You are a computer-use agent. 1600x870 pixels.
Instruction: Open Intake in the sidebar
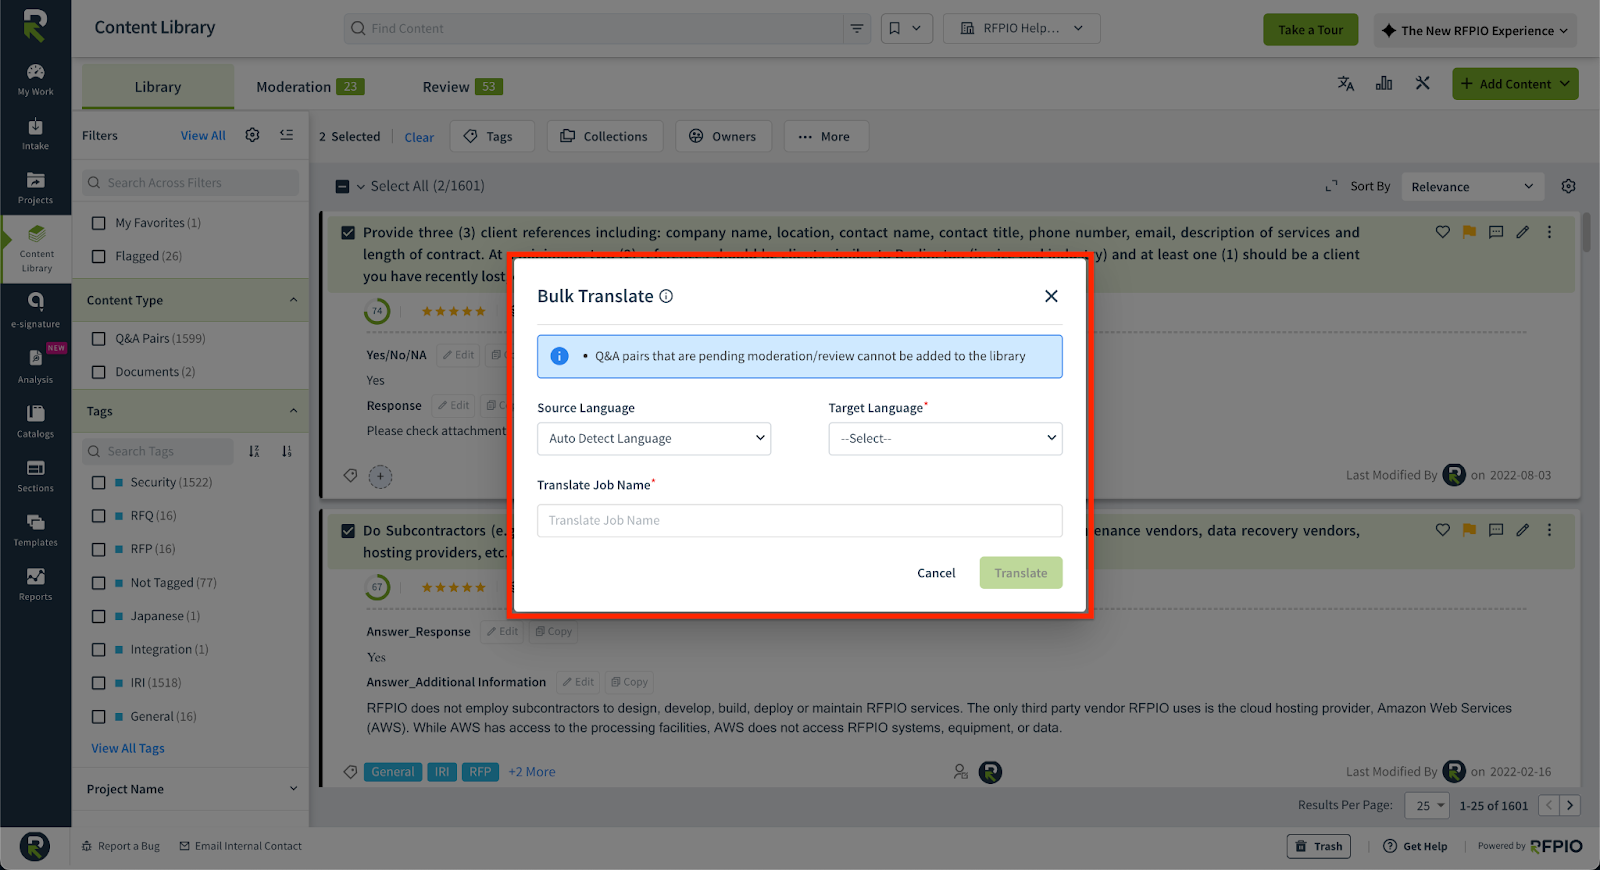[x=35, y=134]
